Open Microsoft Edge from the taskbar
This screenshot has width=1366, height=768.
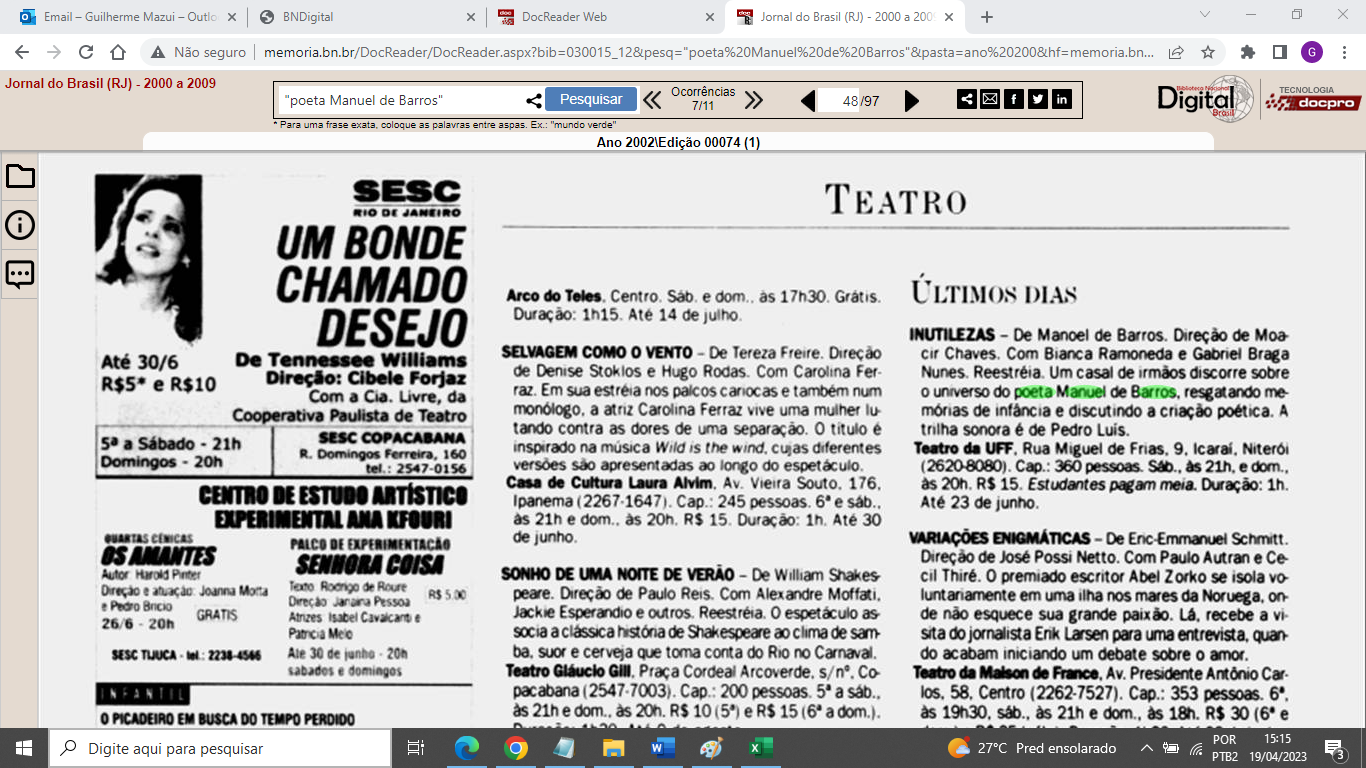(x=466, y=748)
